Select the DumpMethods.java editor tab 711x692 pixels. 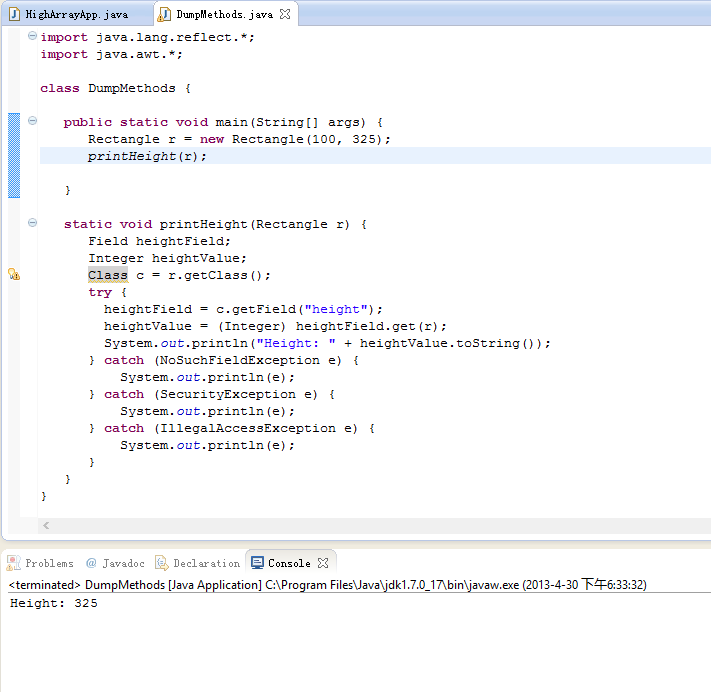click(224, 14)
